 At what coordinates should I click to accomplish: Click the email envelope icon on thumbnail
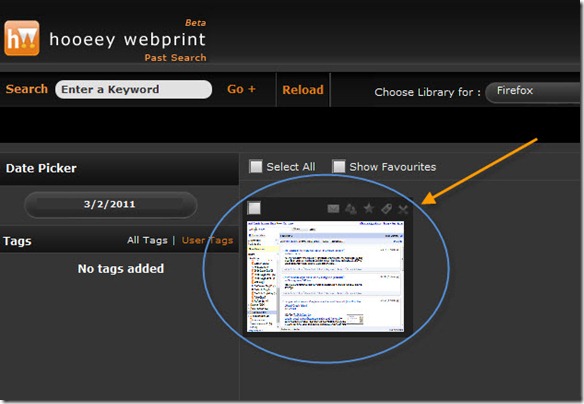point(333,209)
